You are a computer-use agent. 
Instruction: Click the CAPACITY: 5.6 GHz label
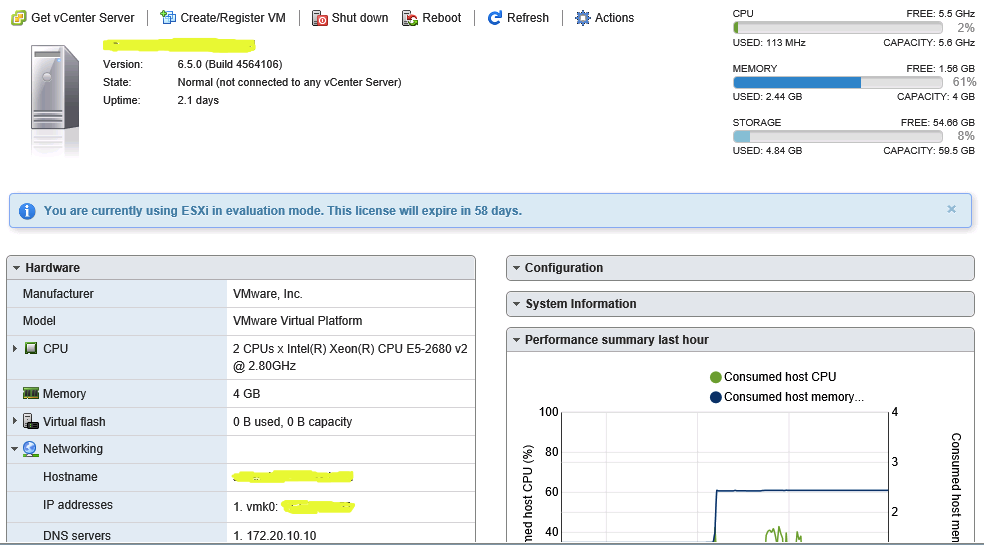point(929,43)
